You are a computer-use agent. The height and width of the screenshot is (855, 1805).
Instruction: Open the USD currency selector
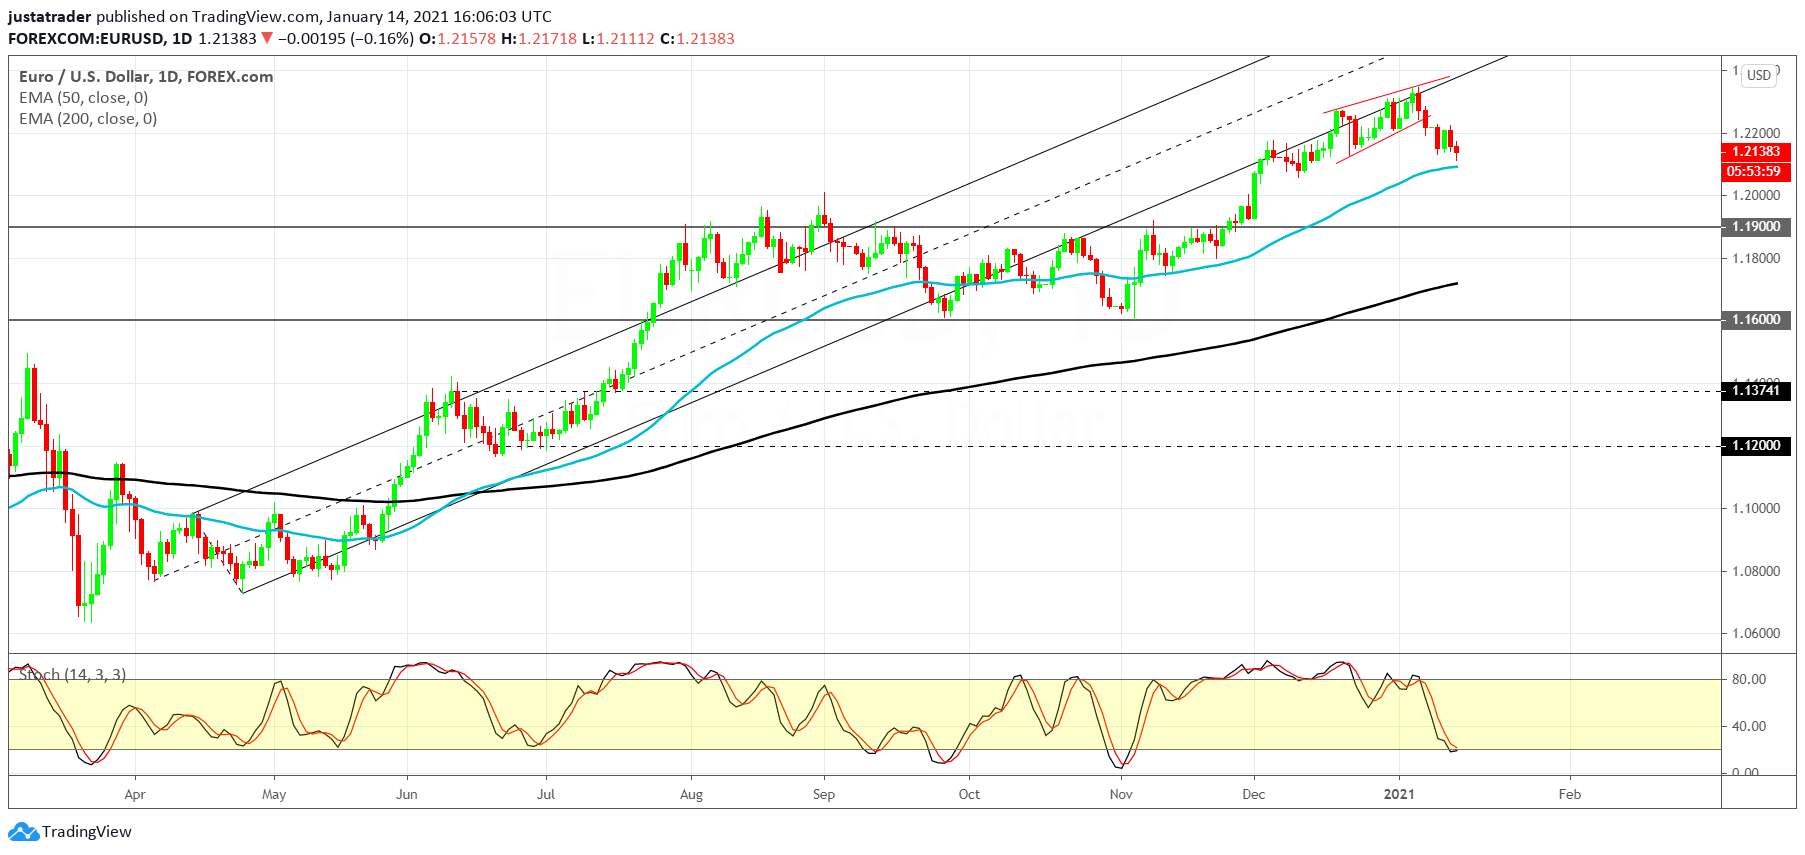click(1759, 75)
